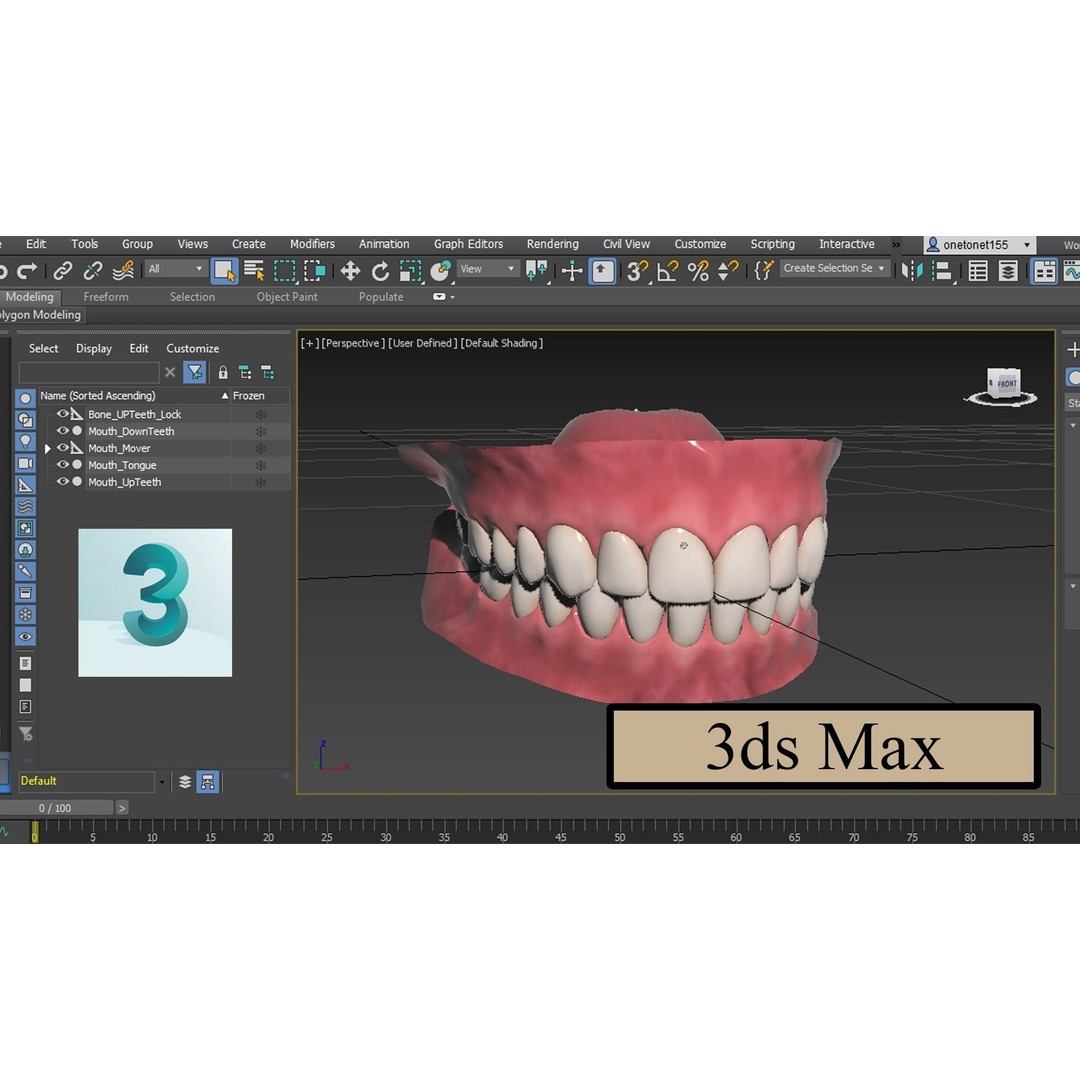The width and height of the screenshot is (1080, 1080).
Task: Toggle Display Lights filter (lightbulb) icon
Action: (25, 442)
